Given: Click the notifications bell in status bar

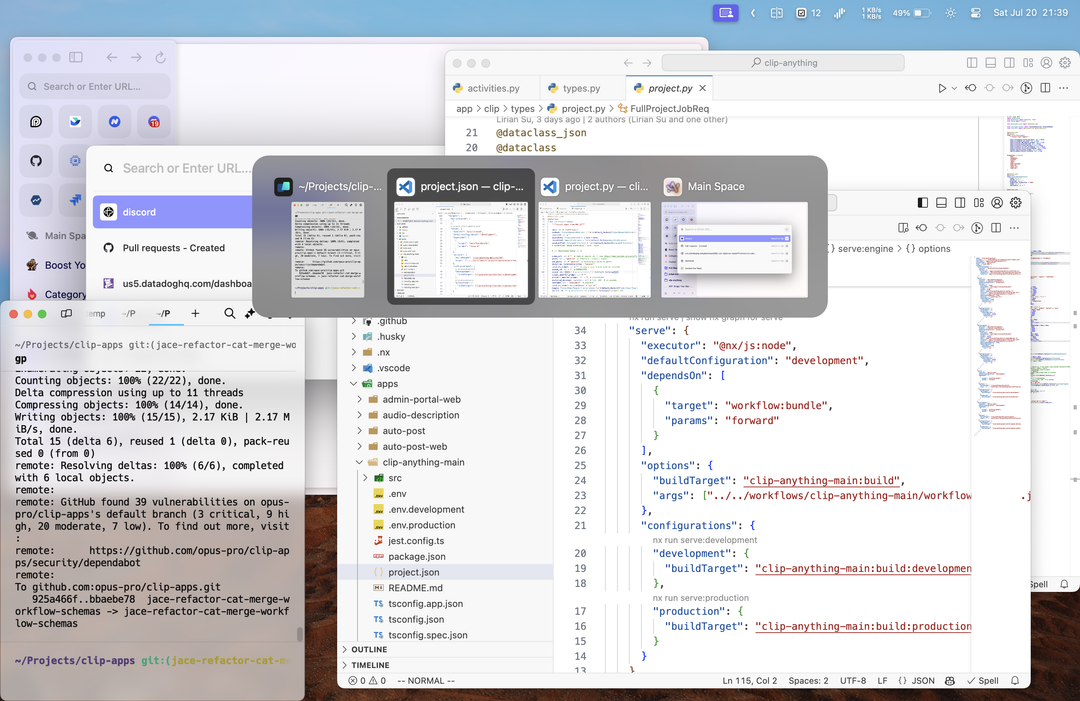Looking at the screenshot, I should [1014, 681].
